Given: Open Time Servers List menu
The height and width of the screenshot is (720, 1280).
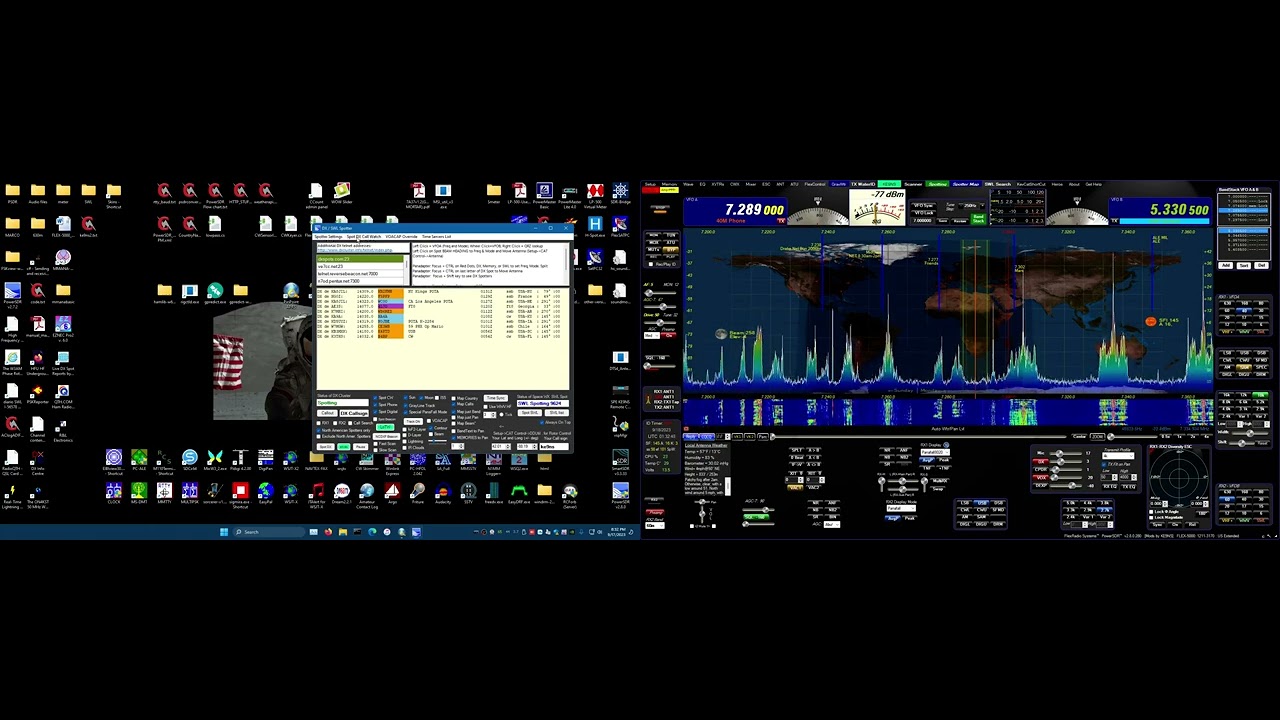Looking at the screenshot, I should [x=436, y=237].
